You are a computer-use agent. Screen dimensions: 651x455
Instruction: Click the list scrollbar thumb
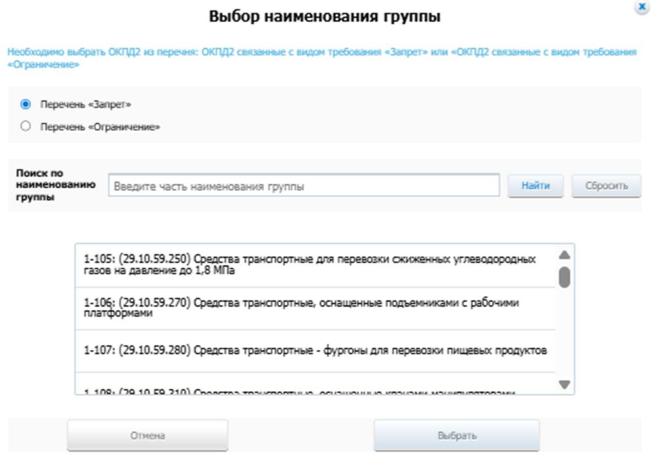click(564, 277)
